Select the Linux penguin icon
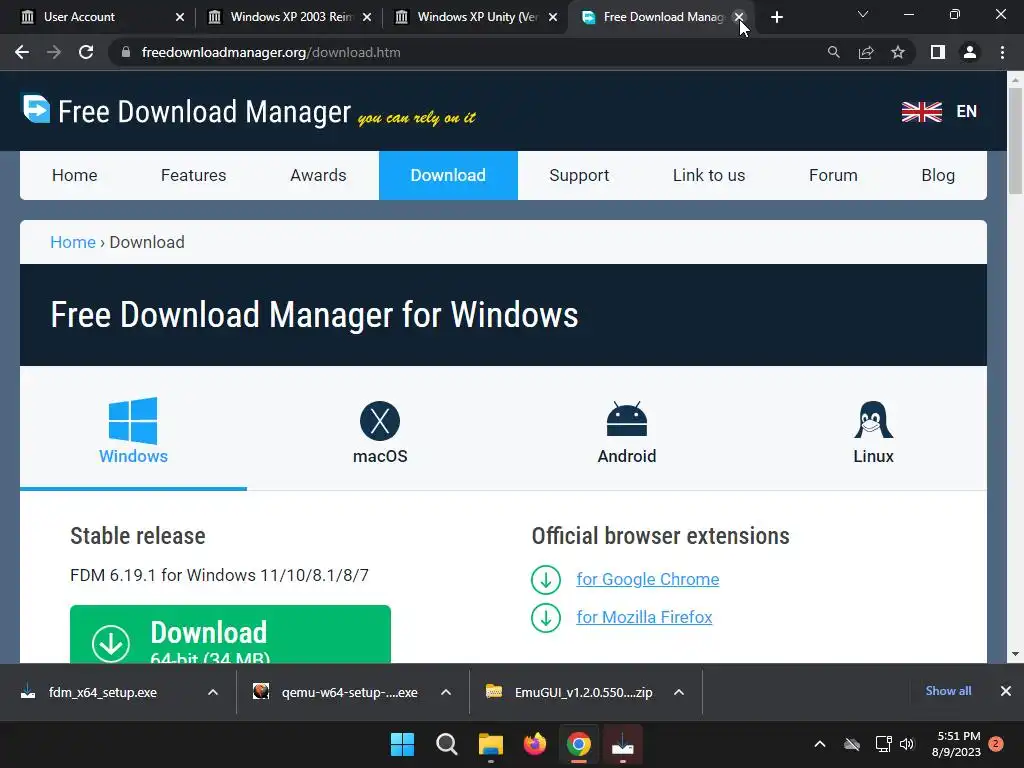The height and width of the screenshot is (768, 1024). pyautogui.click(x=873, y=419)
